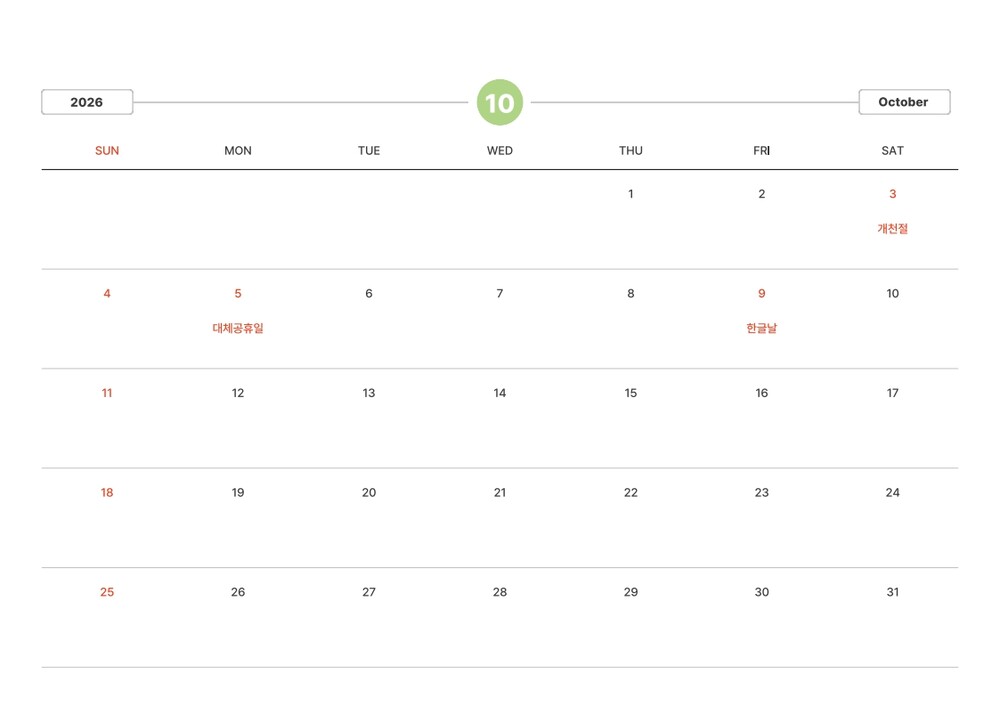This screenshot has height=707, width=1000.
Task: Select date 31 on Saturday
Action: [x=892, y=592]
